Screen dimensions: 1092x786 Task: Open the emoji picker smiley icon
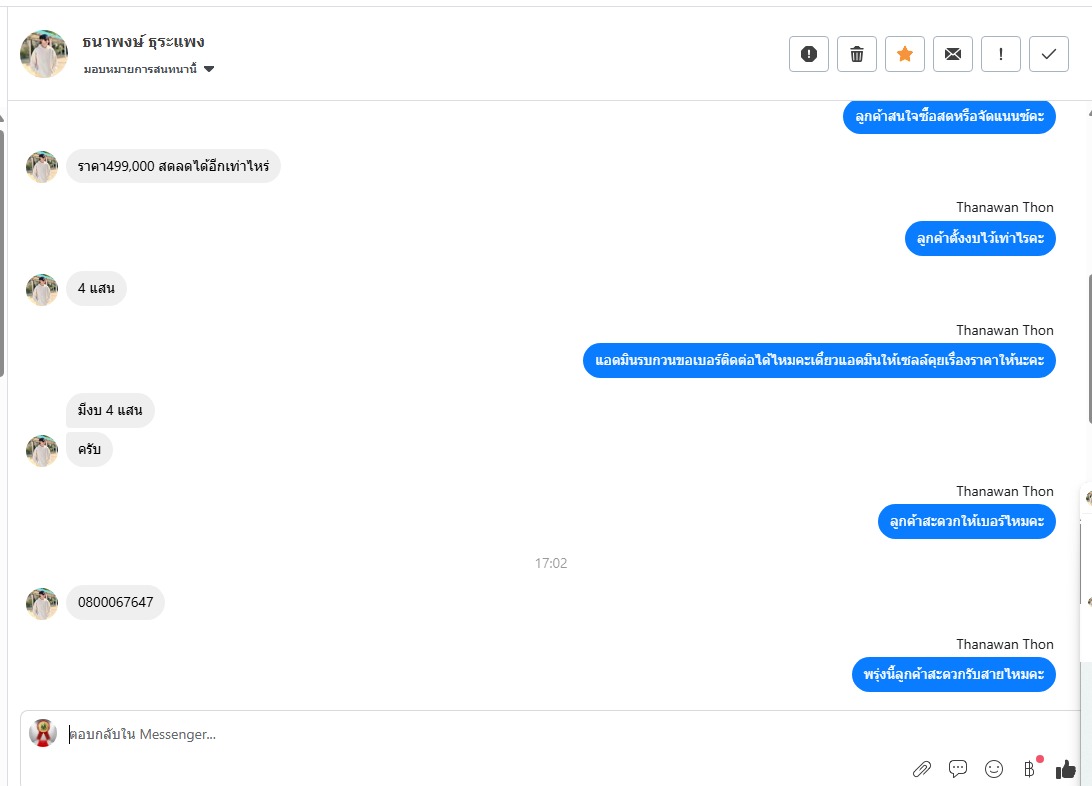pyautogui.click(x=994, y=769)
